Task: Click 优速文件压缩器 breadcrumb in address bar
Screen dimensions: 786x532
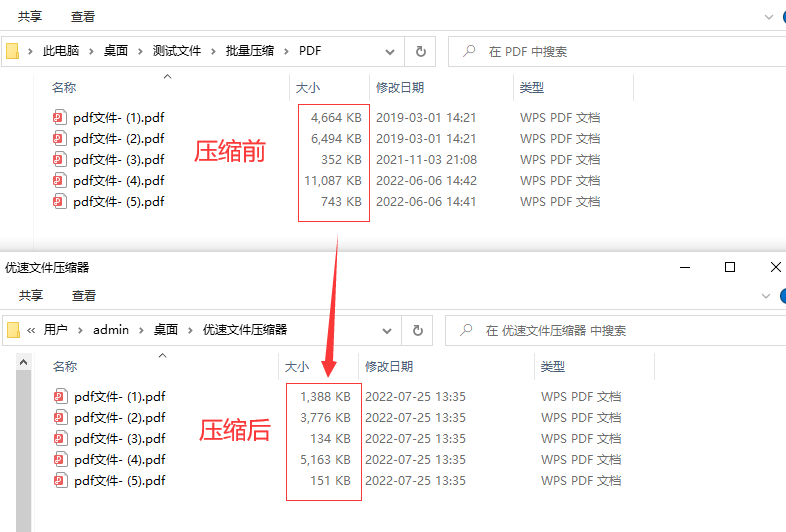Action: coord(245,329)
